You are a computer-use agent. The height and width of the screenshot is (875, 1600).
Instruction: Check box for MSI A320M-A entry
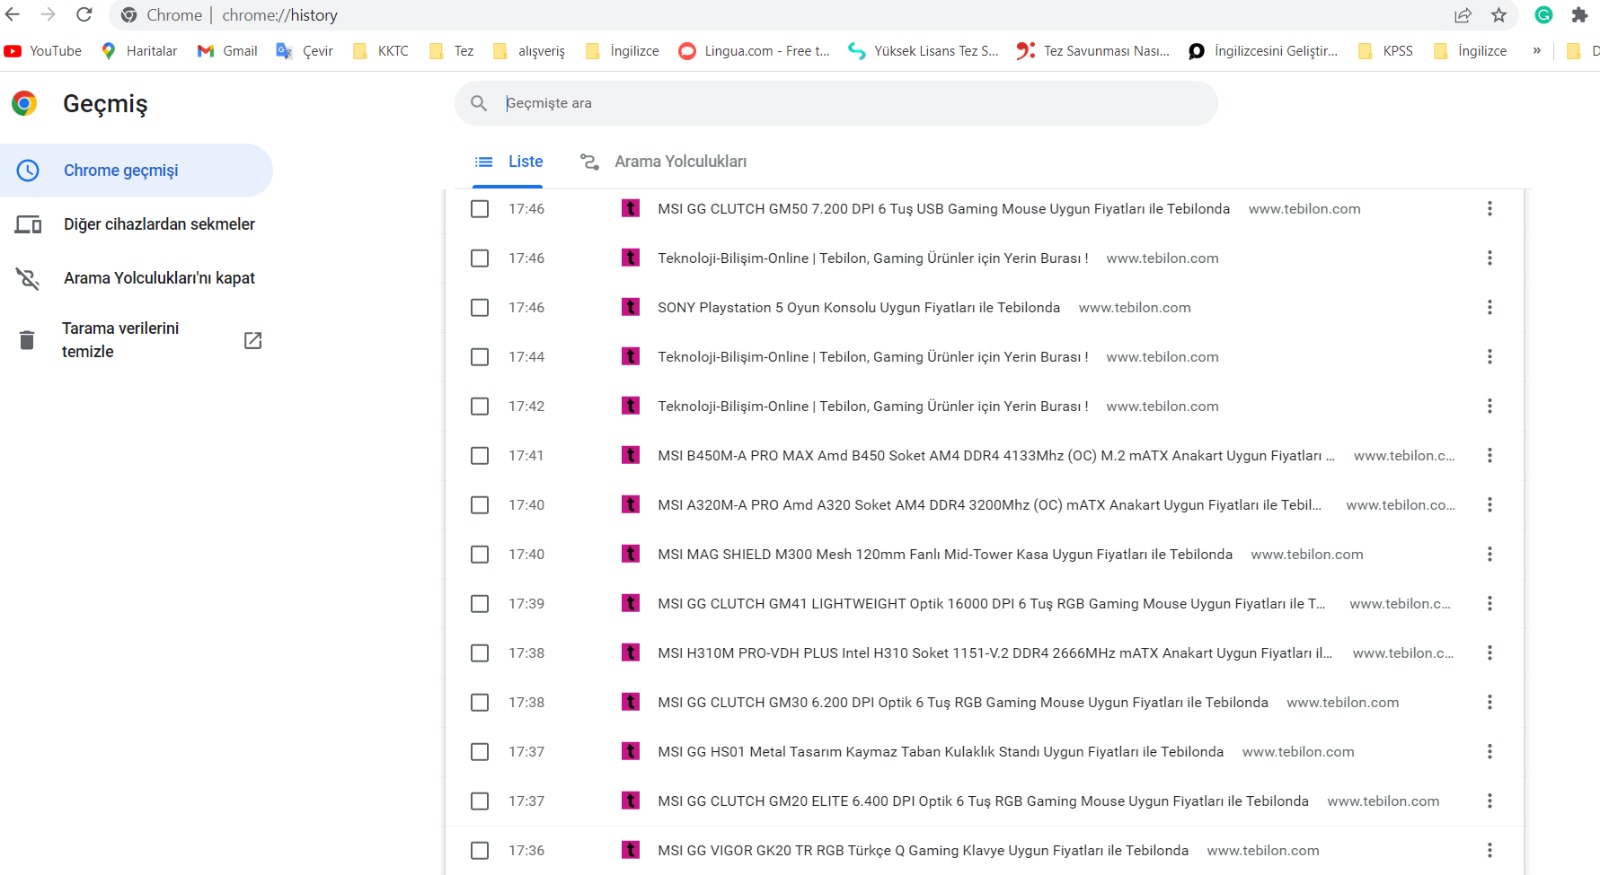click(x=480, y=505)
